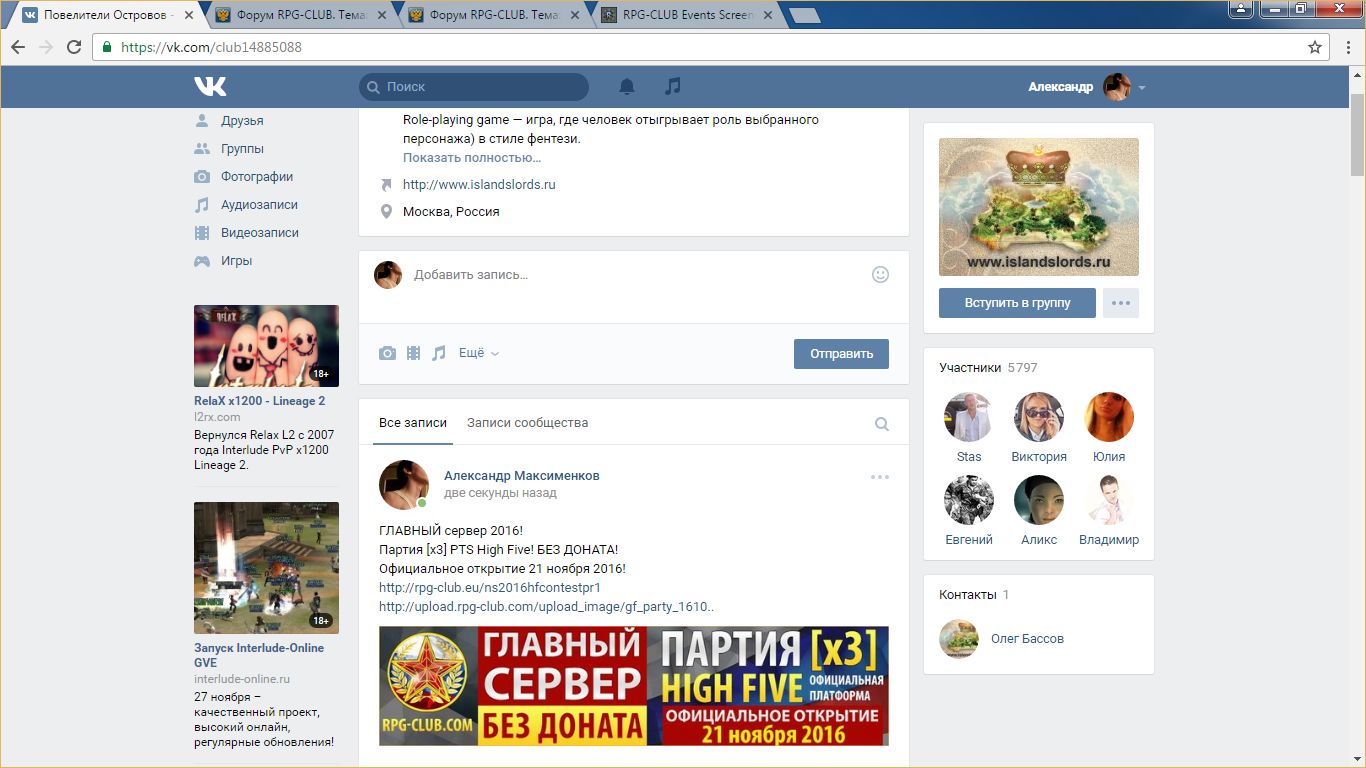This screenshot has width=1366, height=768.
Task: Click browser back arrow
Action: pos(17,47)
